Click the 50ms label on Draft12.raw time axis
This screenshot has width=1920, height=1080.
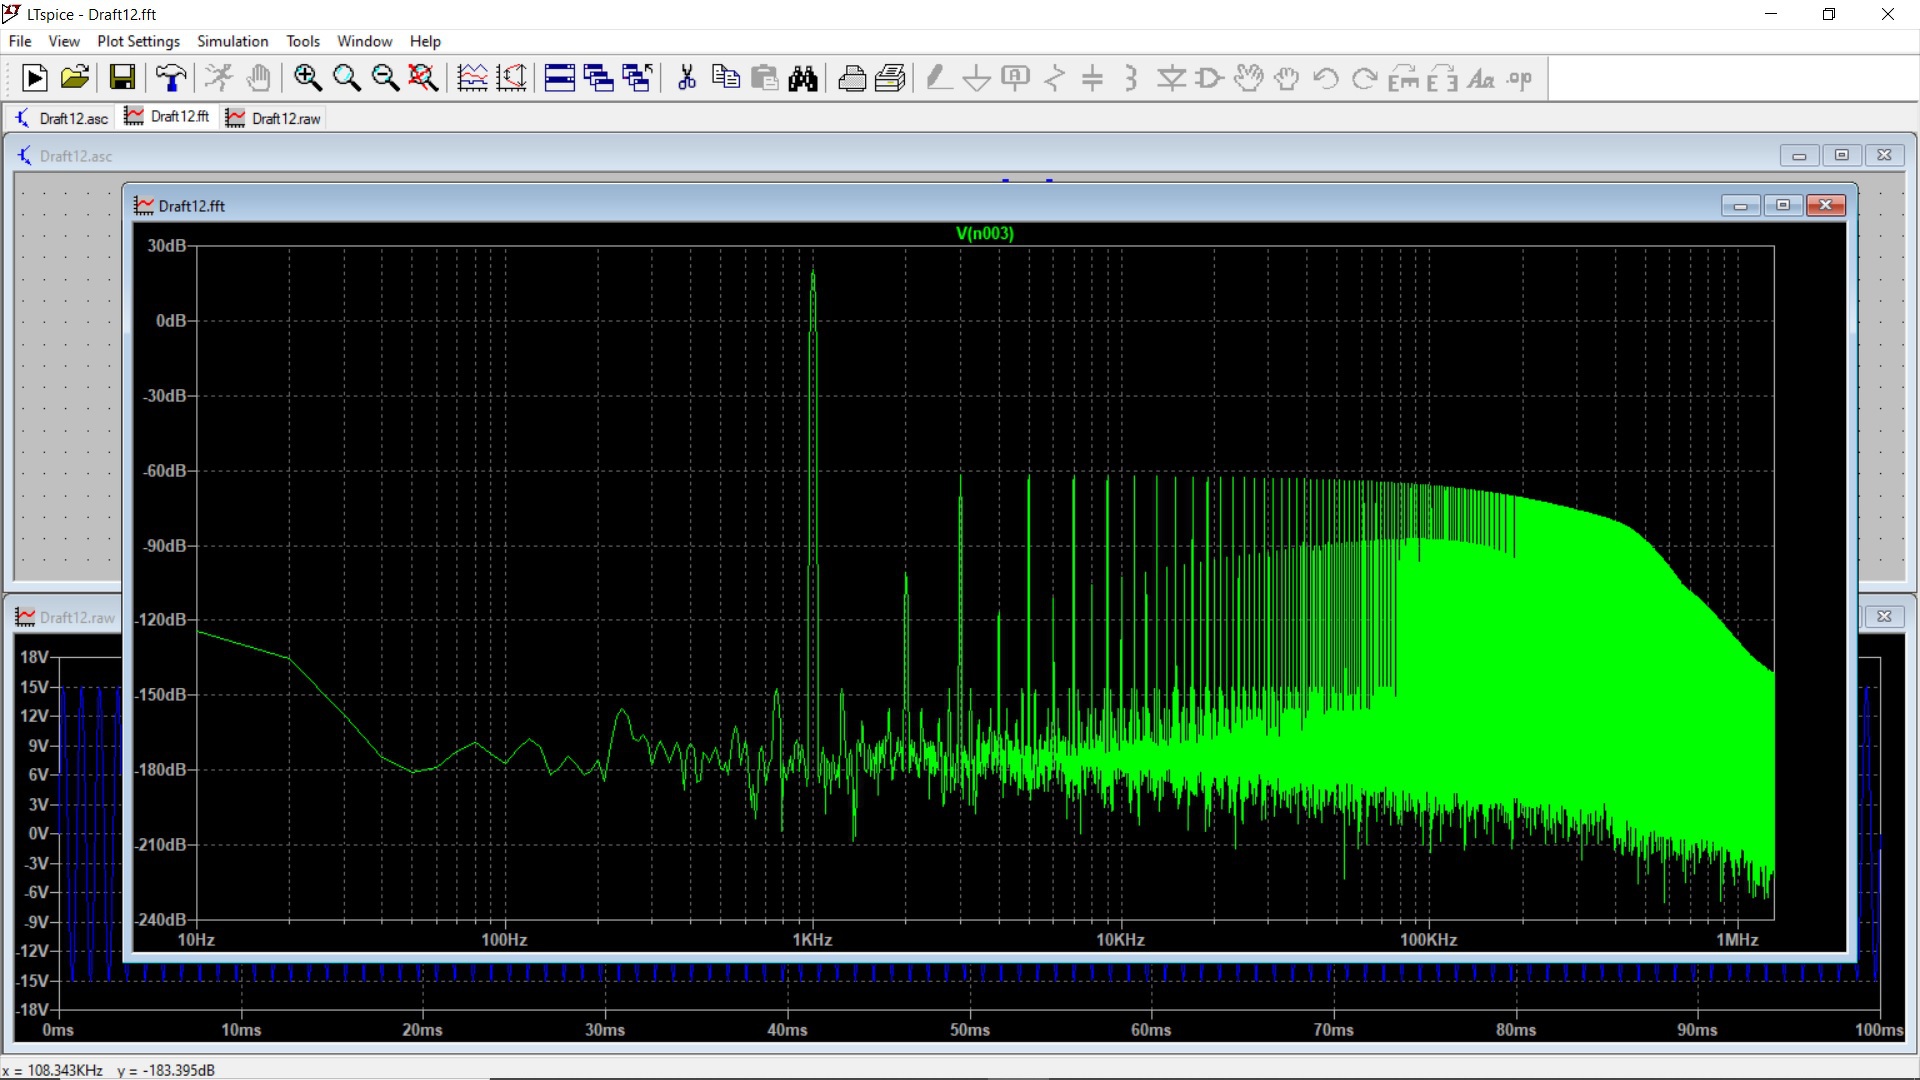tap(970, 1030)
